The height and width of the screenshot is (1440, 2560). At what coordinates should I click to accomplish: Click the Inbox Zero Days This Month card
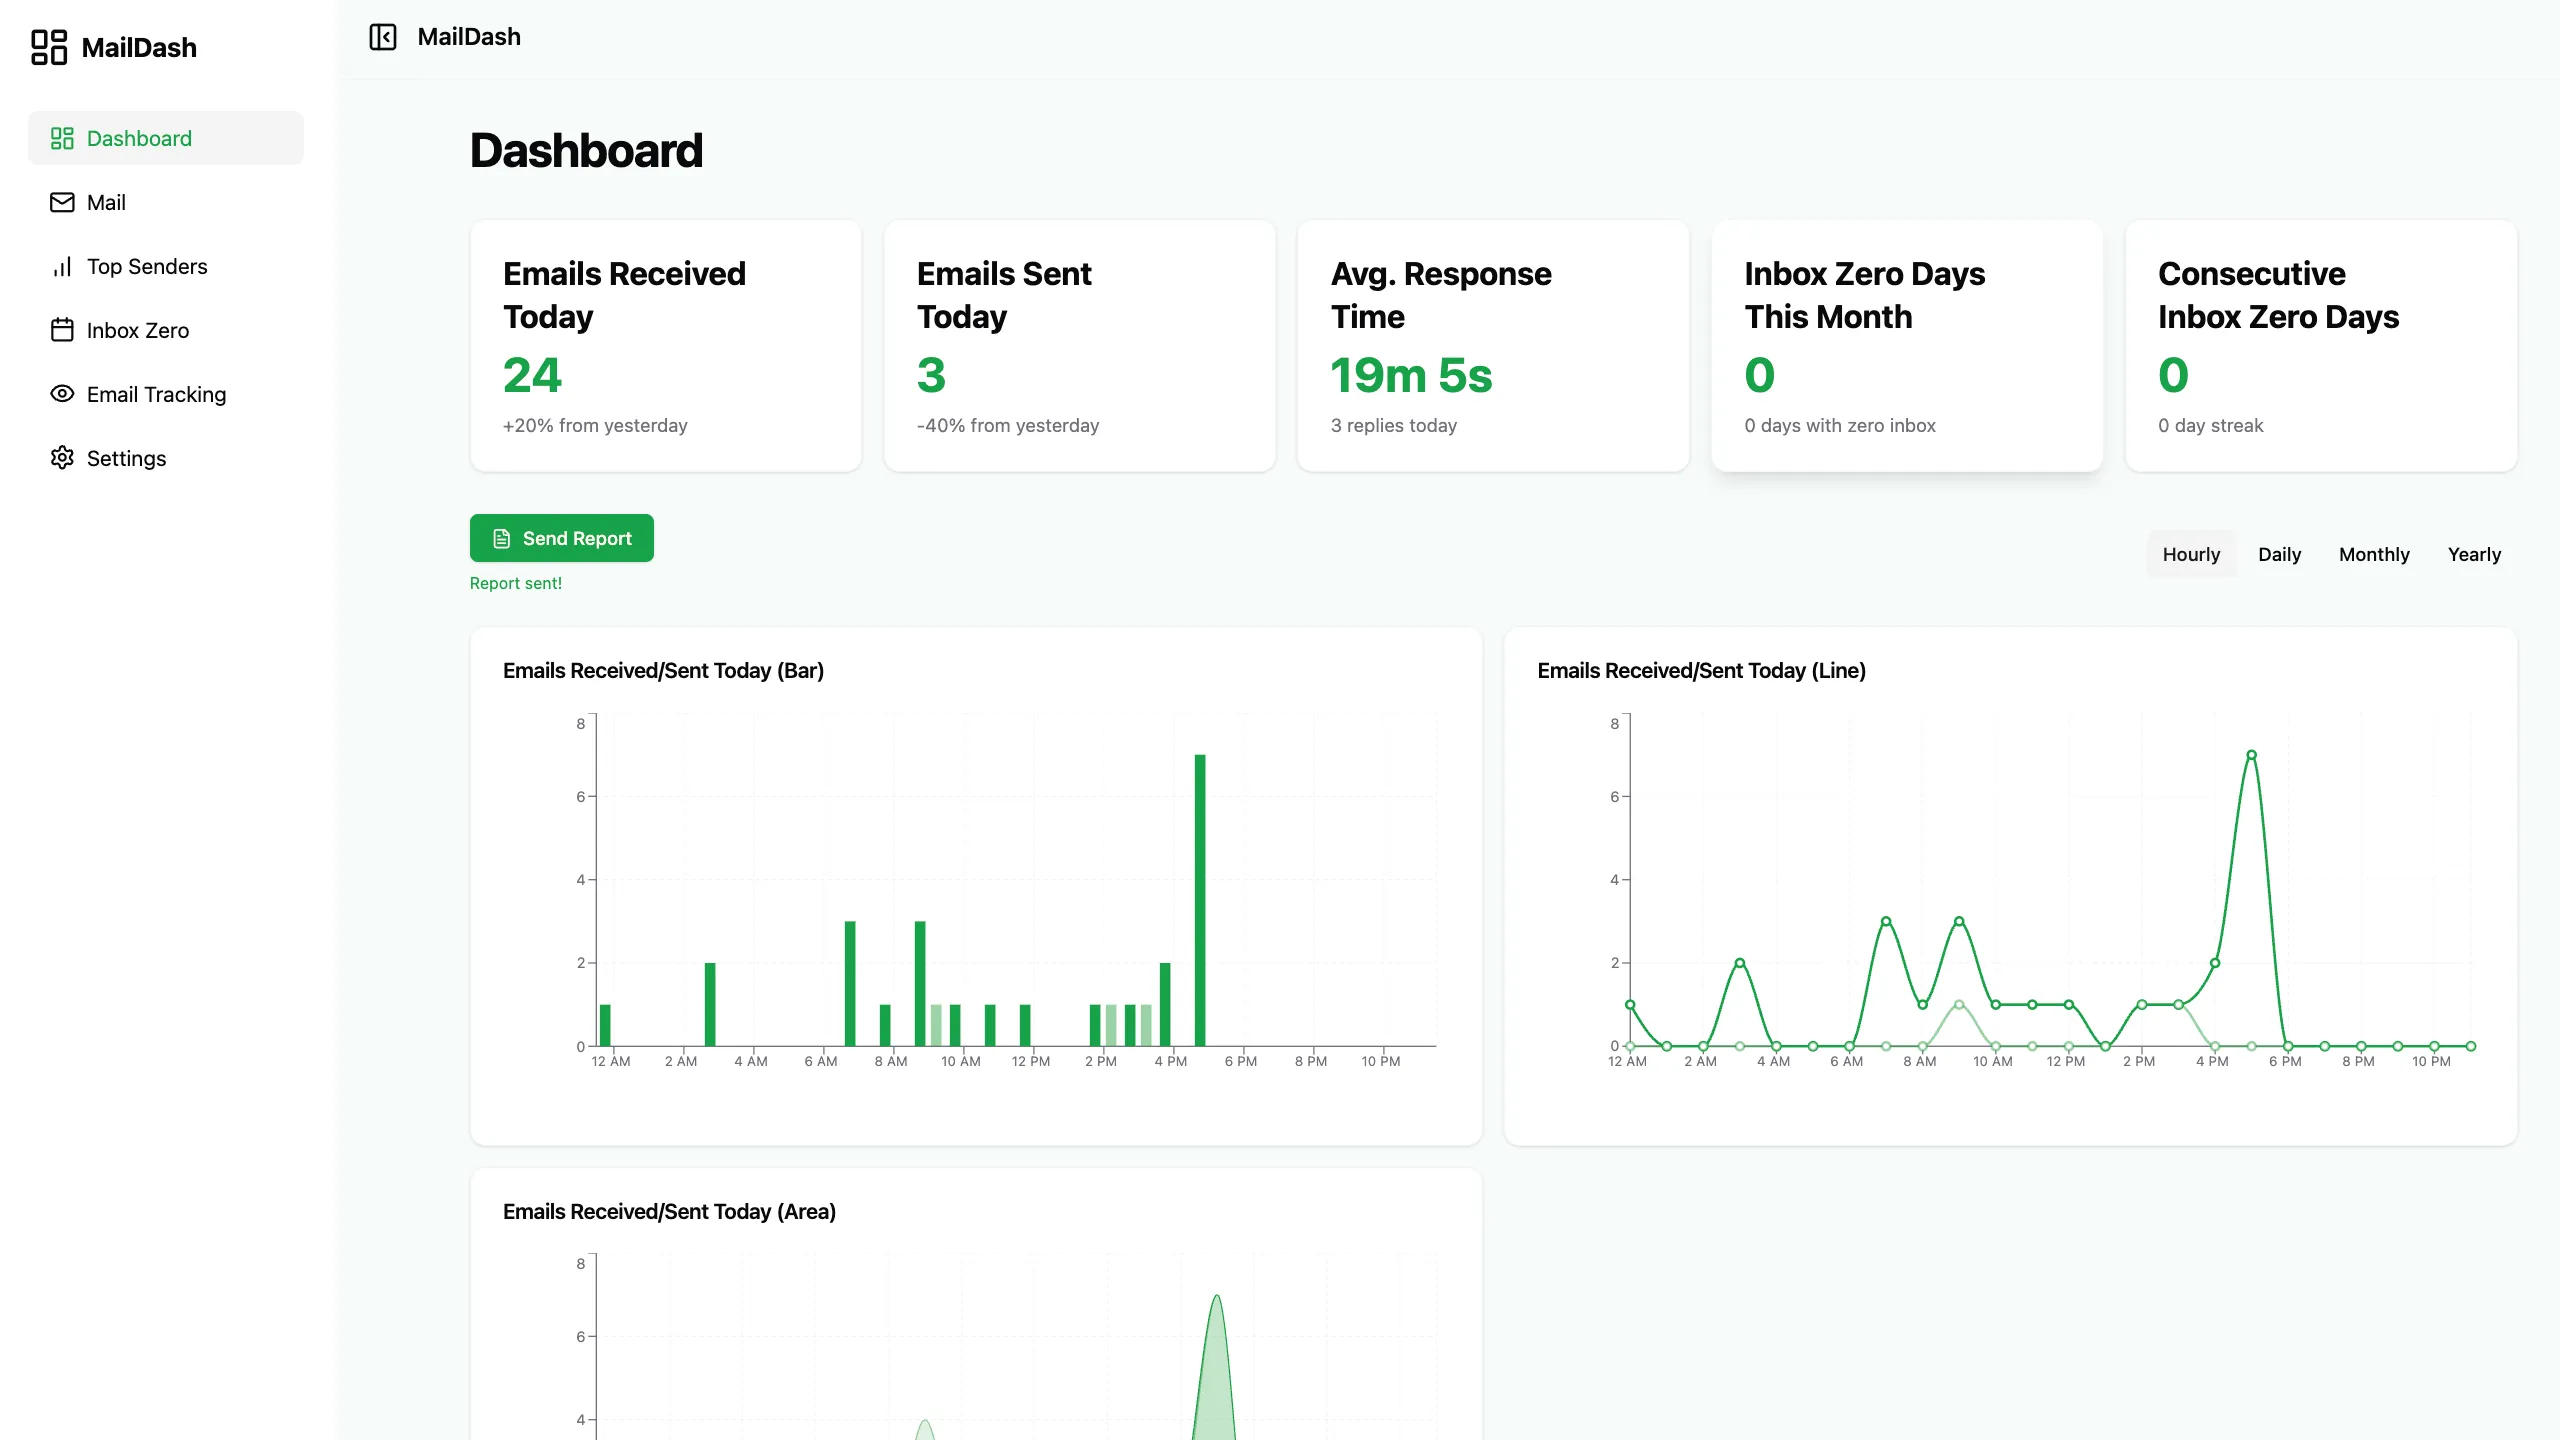[x=1907, y=346]
